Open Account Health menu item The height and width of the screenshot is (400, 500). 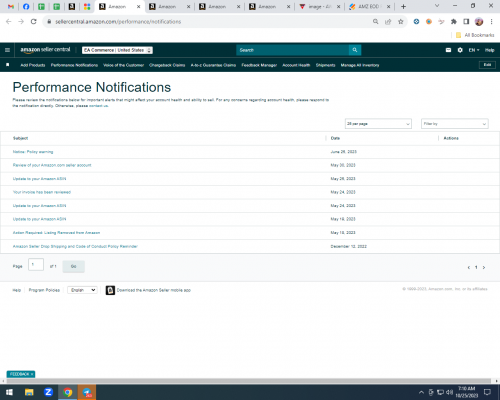pos(296,65)
